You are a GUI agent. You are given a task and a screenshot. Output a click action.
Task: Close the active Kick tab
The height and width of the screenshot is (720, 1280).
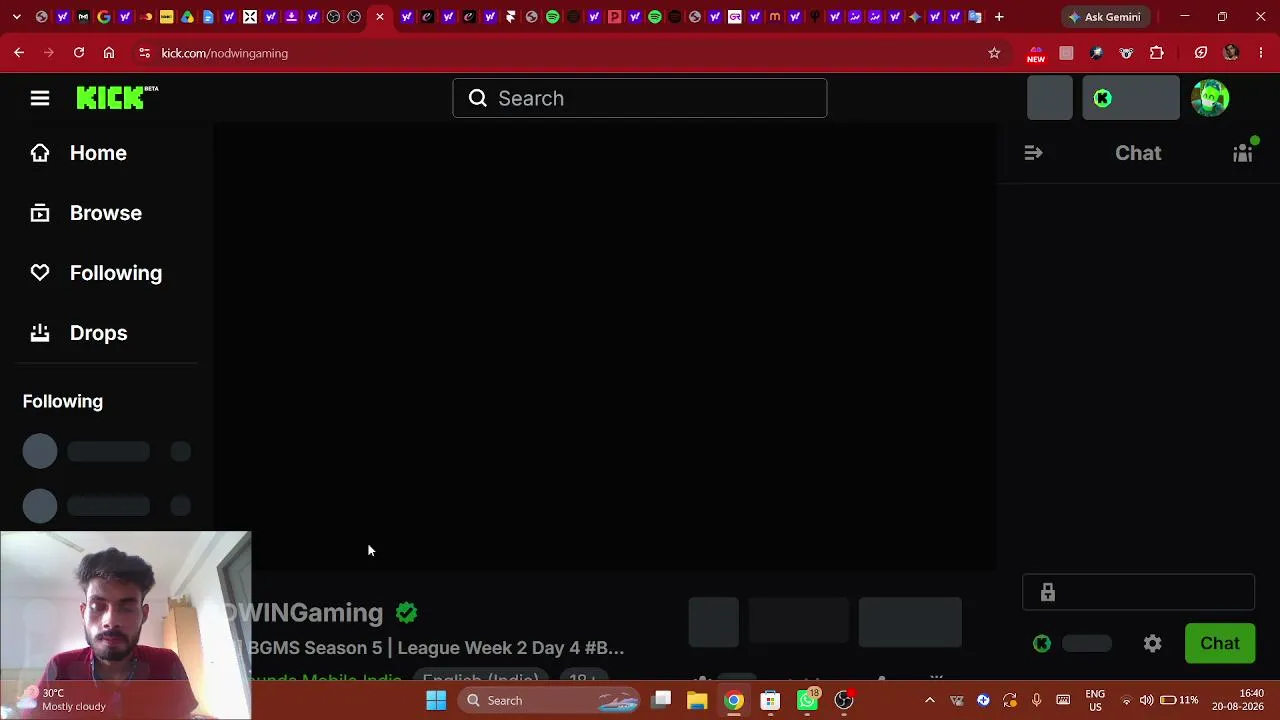point(380,17)
